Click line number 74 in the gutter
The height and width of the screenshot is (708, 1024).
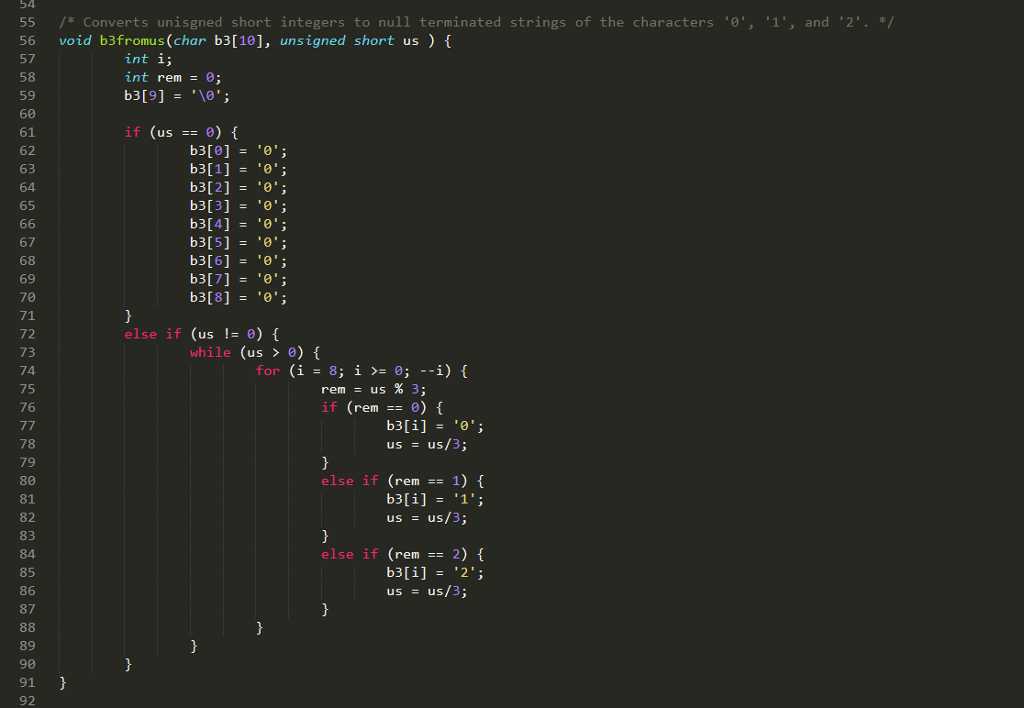[27, 371]
